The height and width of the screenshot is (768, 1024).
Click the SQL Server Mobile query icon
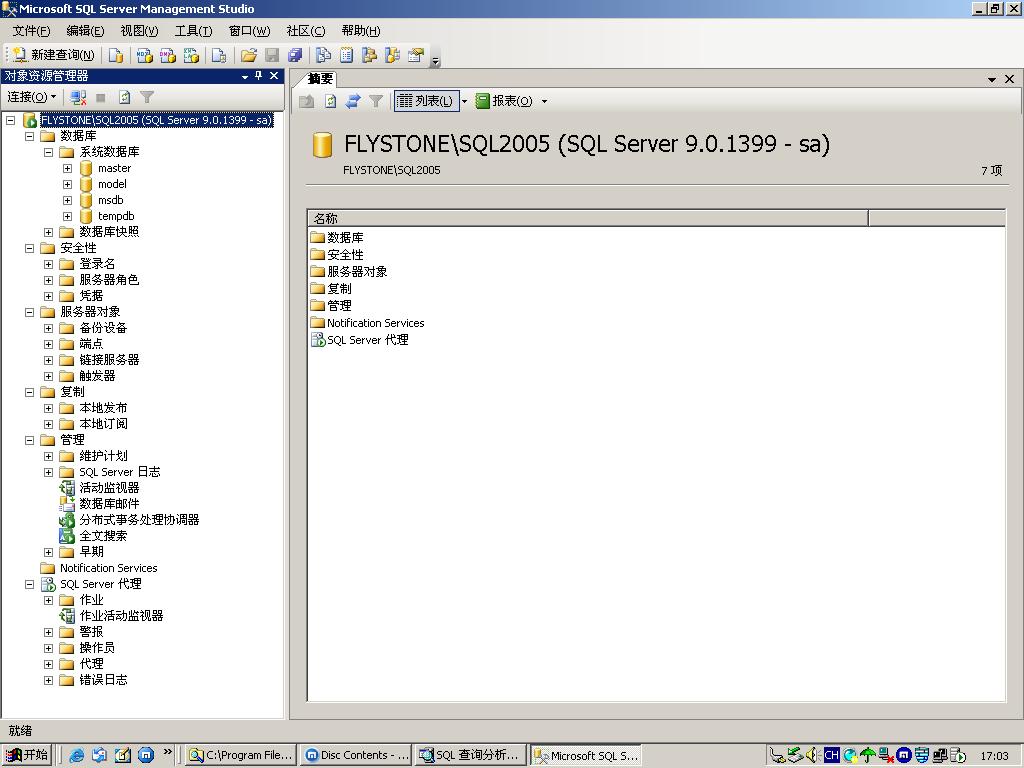(x=219, y=56)
